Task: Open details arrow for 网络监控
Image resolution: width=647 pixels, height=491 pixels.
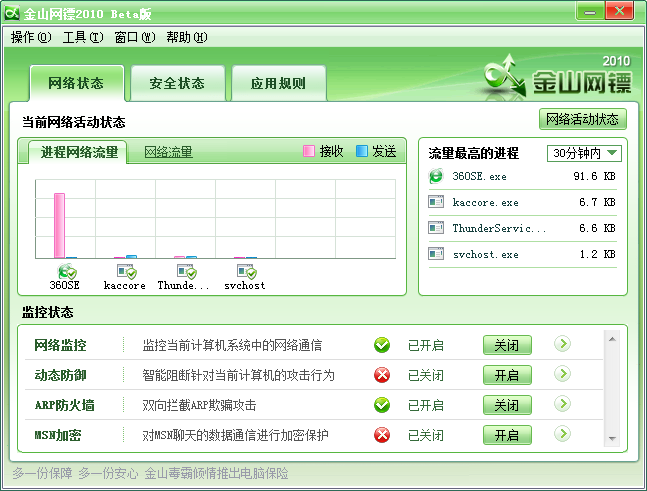Action: (562, 344)
